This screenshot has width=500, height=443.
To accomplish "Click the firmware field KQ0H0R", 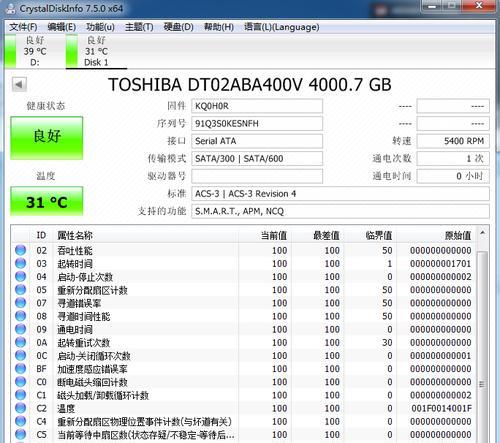I will coord(257,106).
